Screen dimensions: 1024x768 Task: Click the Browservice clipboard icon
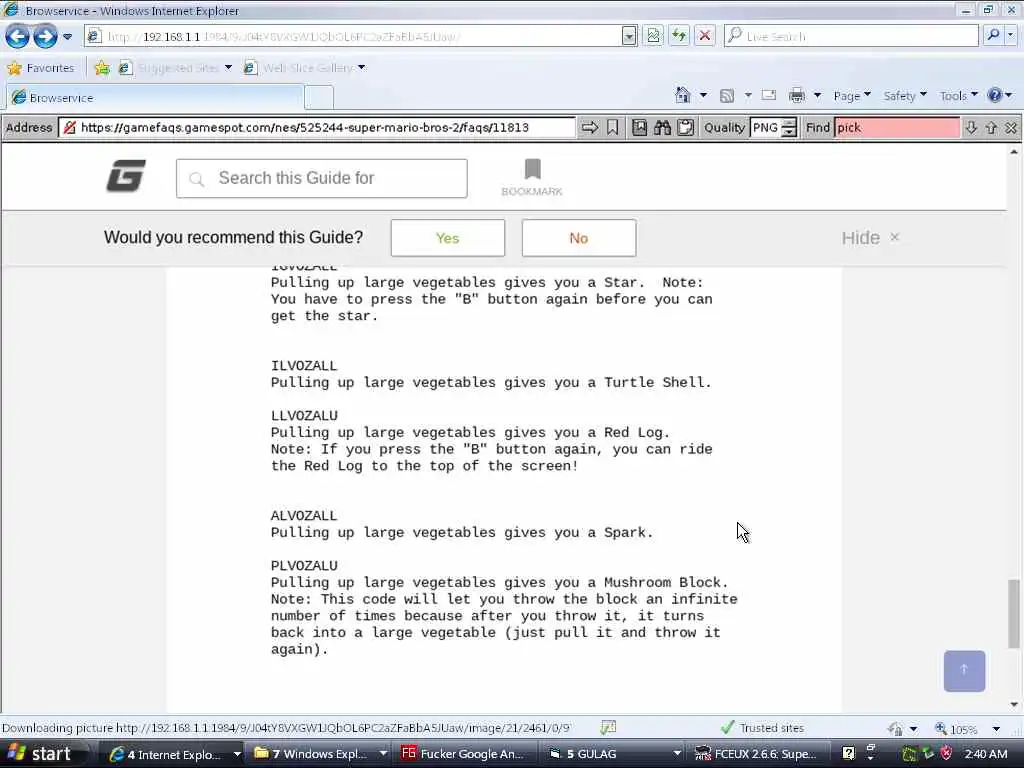(x=685, y=127)
